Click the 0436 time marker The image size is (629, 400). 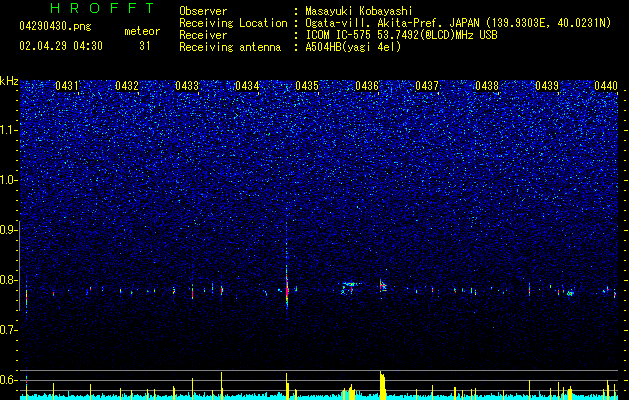click(x=367, y=86)
